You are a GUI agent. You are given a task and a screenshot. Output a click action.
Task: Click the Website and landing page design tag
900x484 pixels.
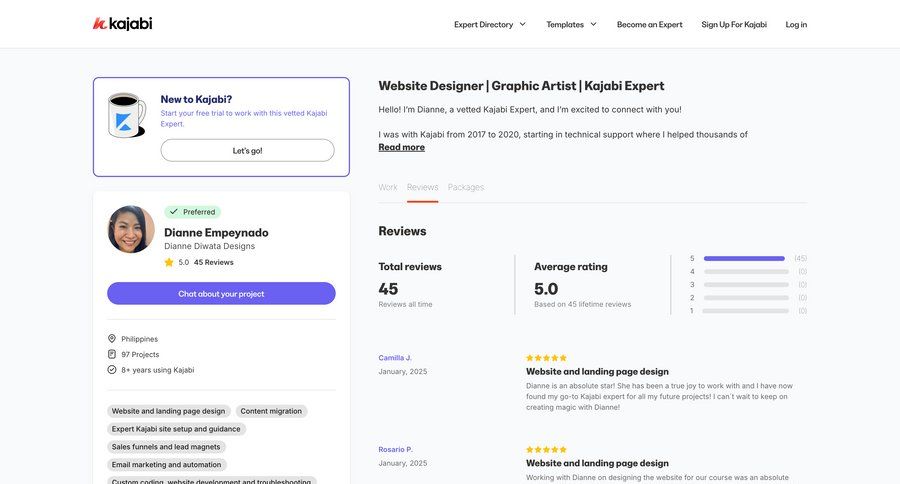pos(169,411)
